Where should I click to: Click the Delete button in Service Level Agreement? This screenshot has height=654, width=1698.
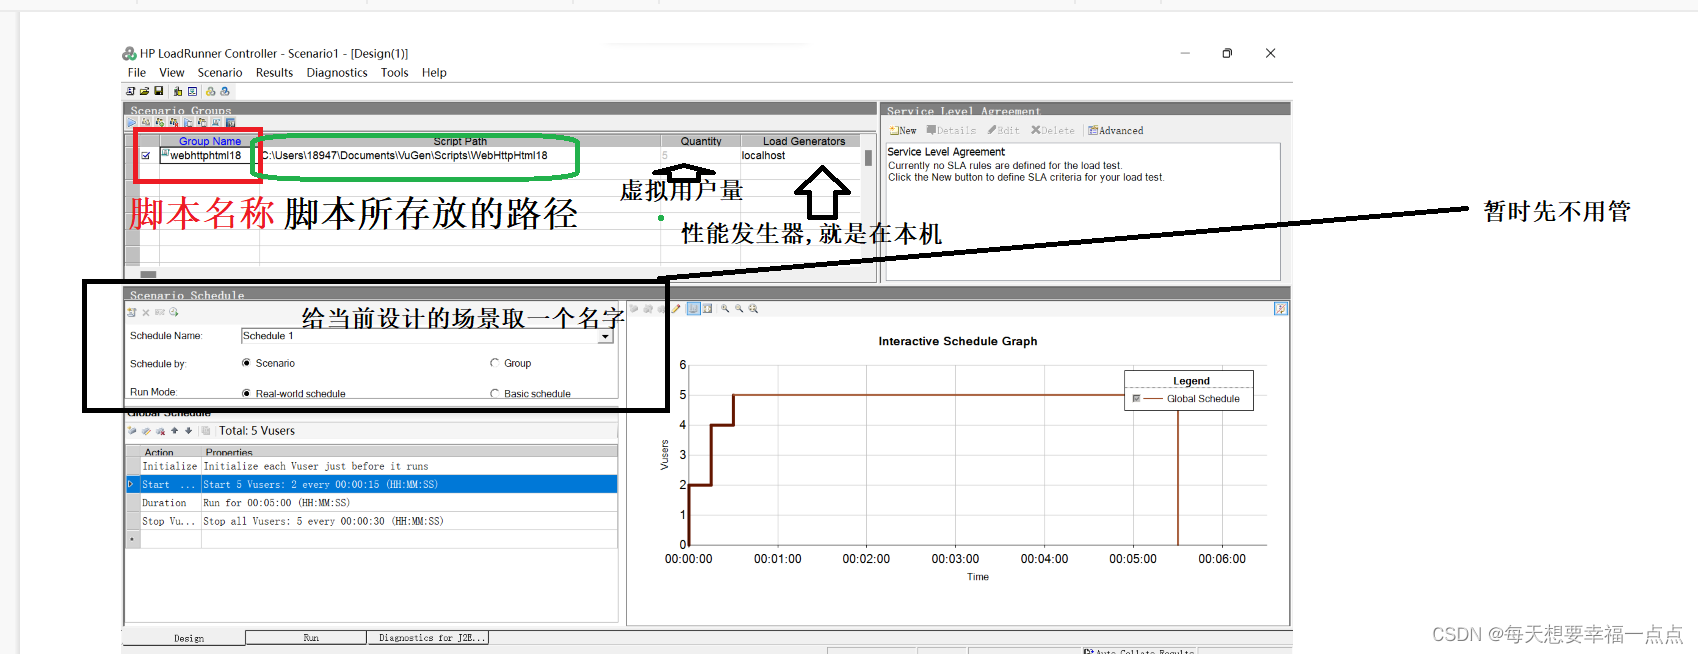pos(1053,130)
